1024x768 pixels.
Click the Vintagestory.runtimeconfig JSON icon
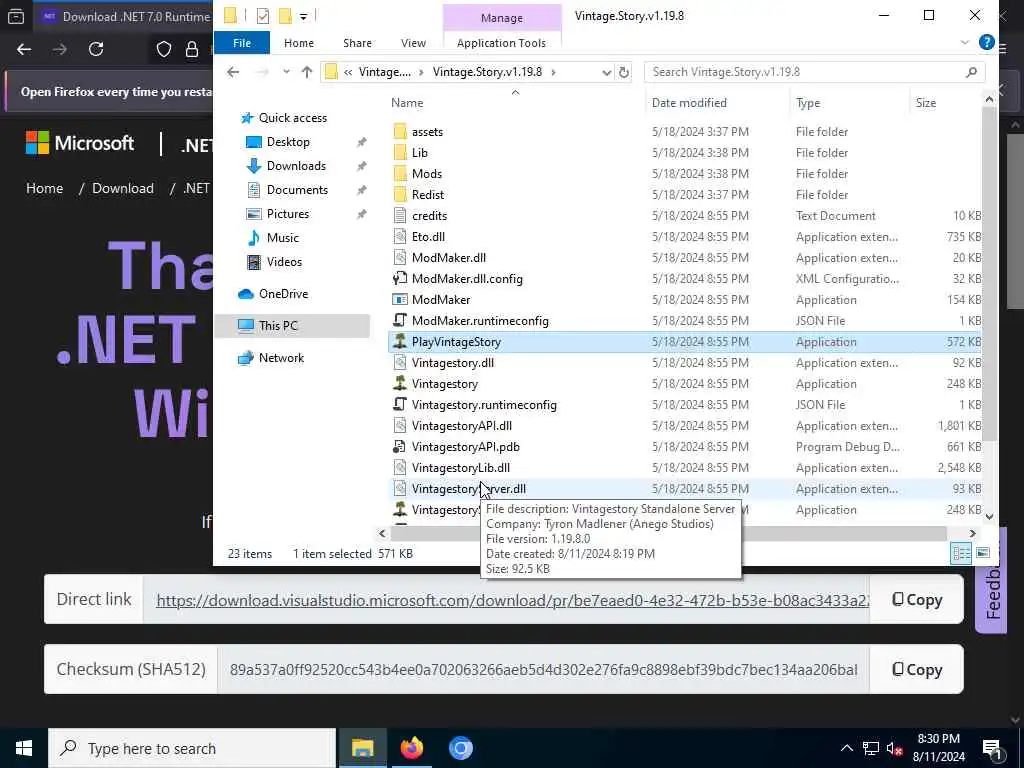click(400, 404)
